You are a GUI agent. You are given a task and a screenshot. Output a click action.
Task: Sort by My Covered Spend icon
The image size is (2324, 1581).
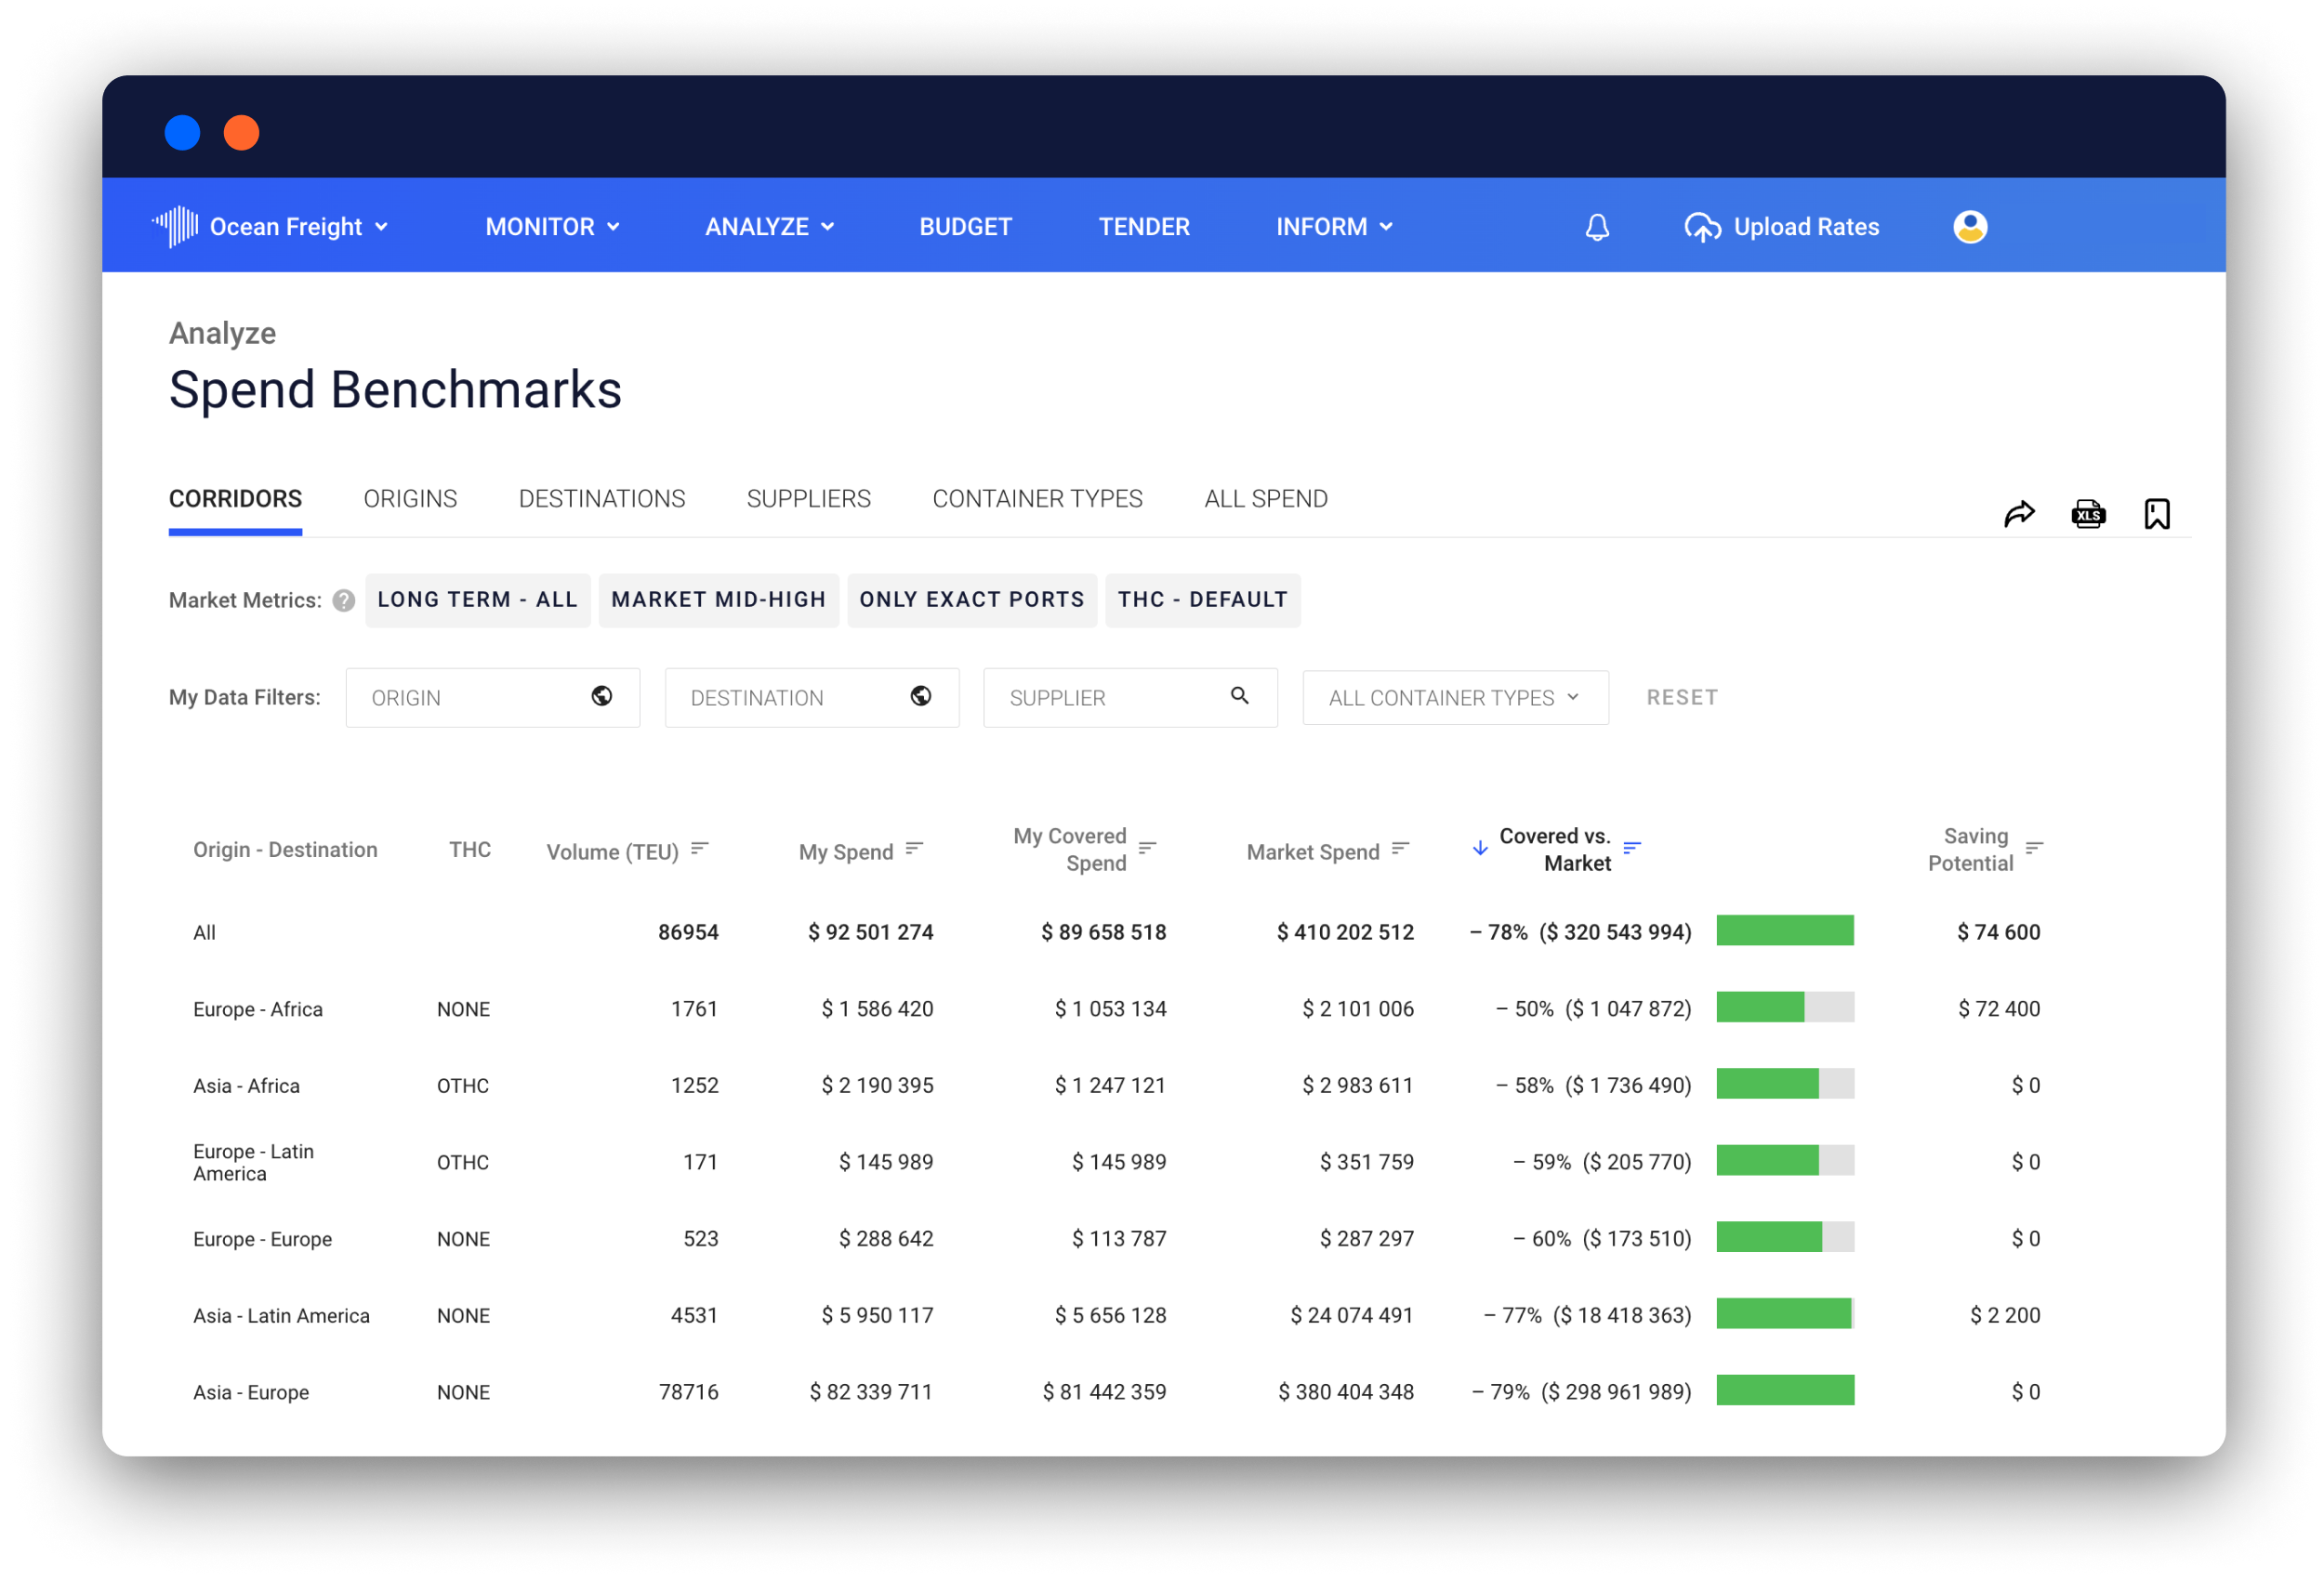pyautogui.click(x=1147, y=848)
